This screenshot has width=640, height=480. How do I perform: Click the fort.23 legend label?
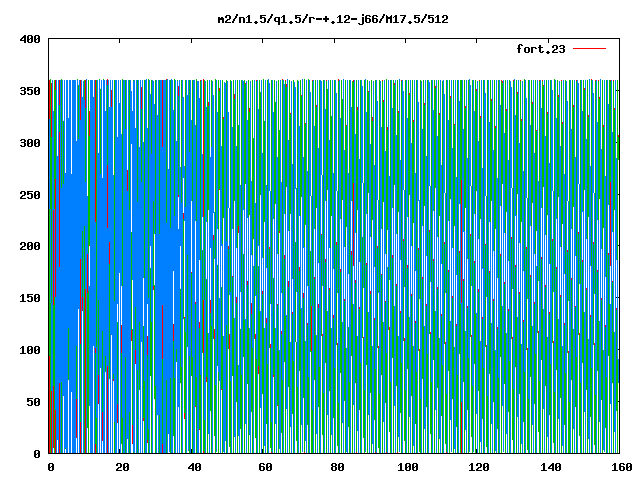click(x=541, y=49)
